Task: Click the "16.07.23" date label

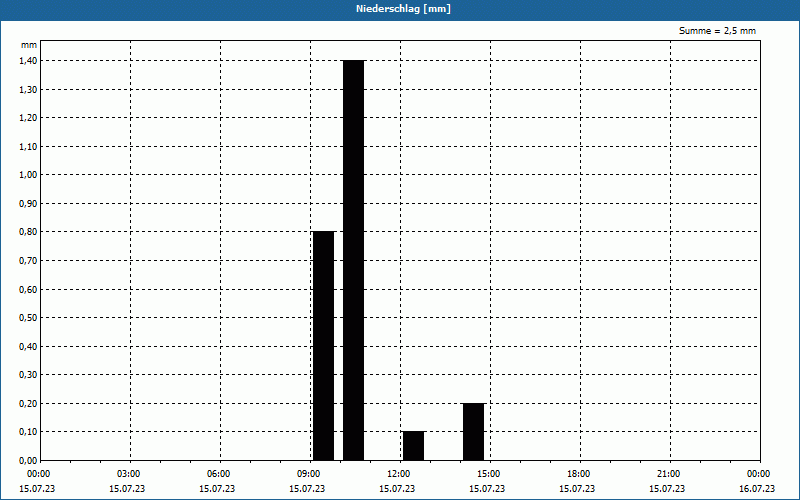Action: 757,489
